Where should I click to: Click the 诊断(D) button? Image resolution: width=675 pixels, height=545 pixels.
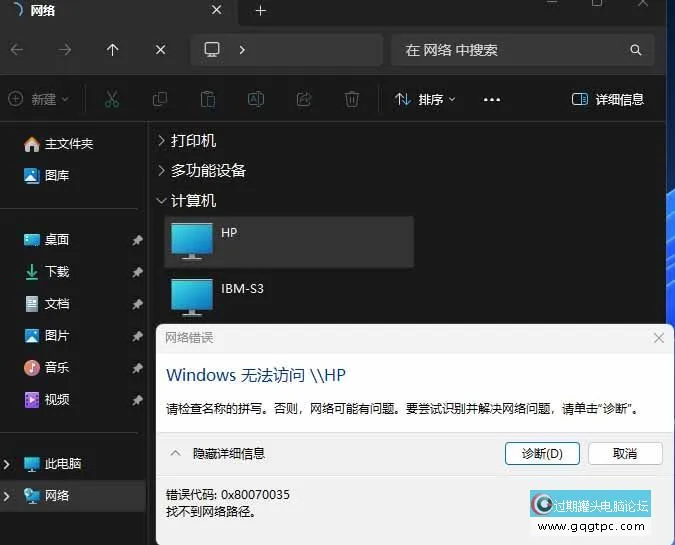click(542, 453)
